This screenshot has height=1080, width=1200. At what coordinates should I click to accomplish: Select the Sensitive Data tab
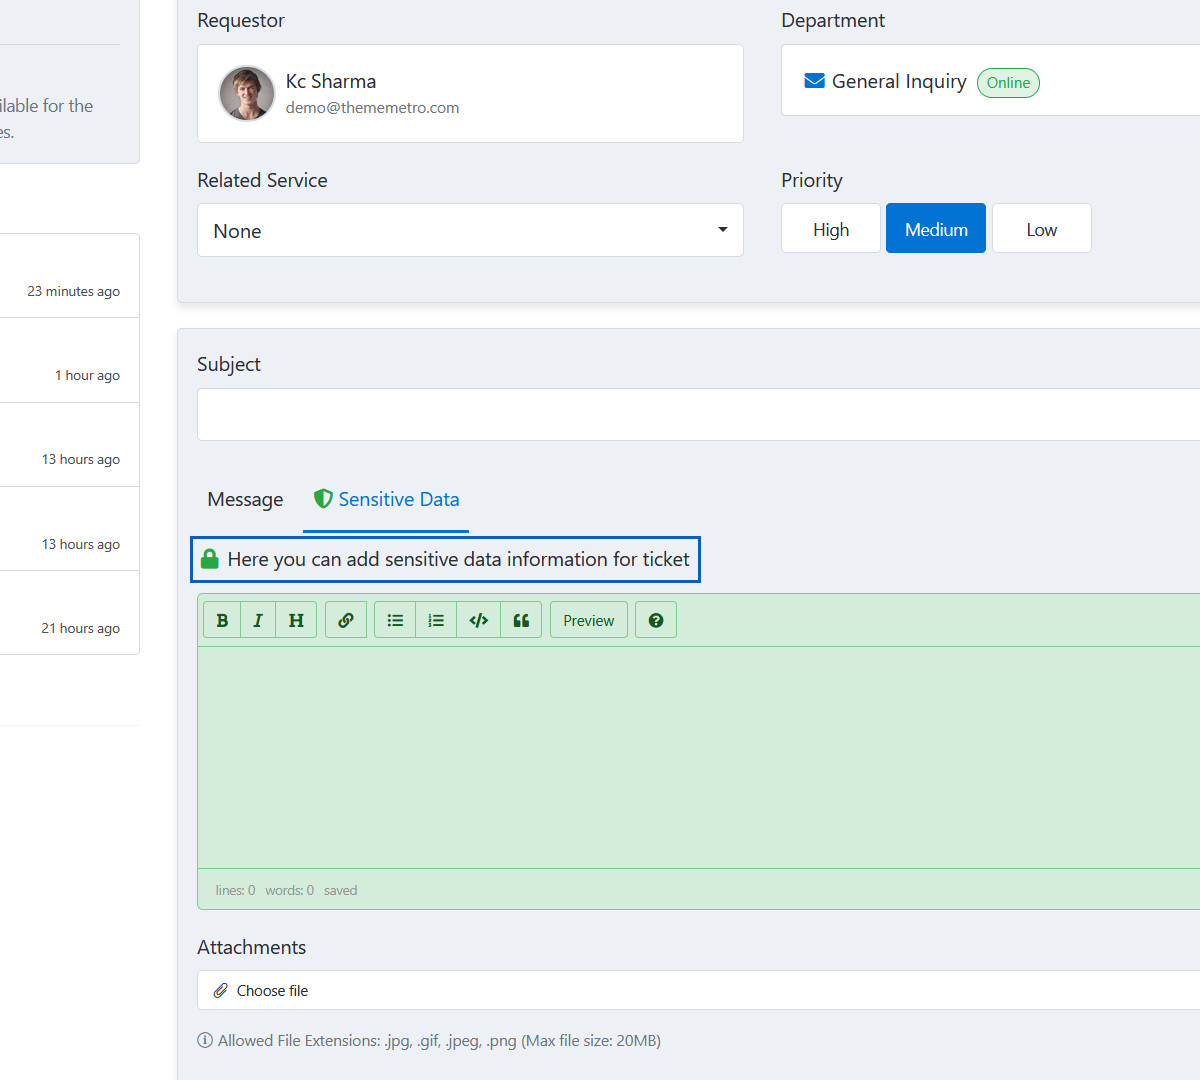[x=387, y=500]
